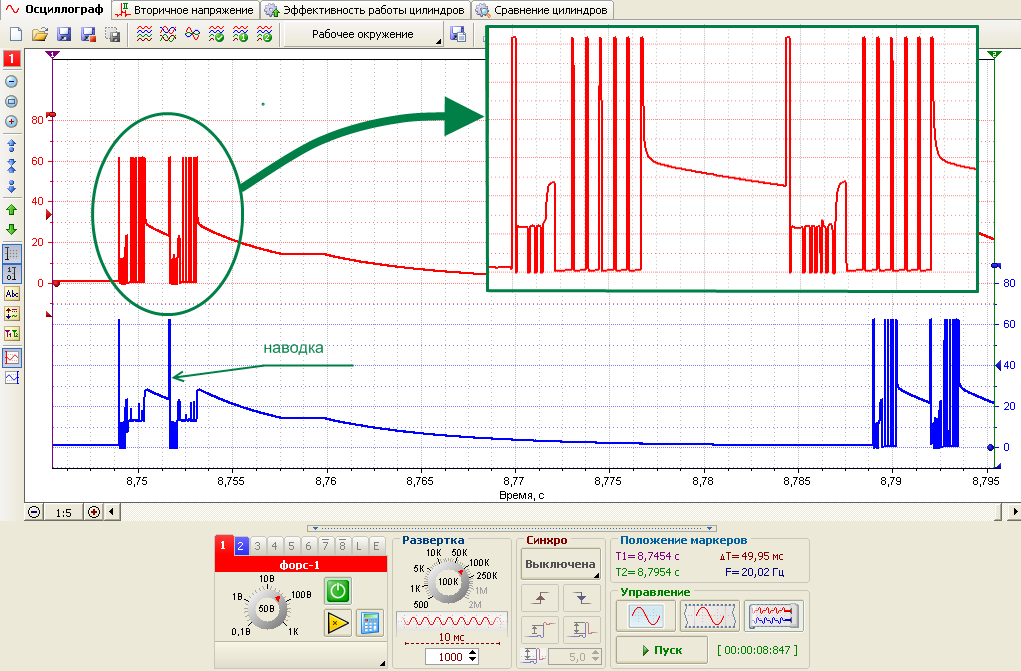Move the trace down with the green down arrow
This screenshot has width=1021, height=671.
[11, 229]
